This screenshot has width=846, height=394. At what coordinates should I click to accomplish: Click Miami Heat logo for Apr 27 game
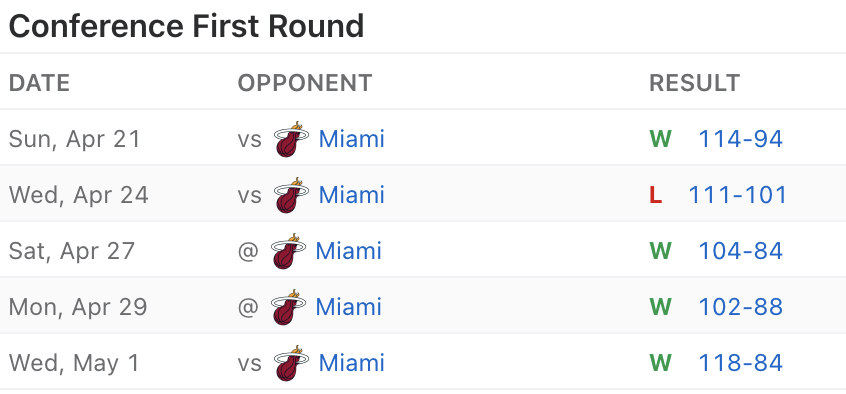coord(288,251)
